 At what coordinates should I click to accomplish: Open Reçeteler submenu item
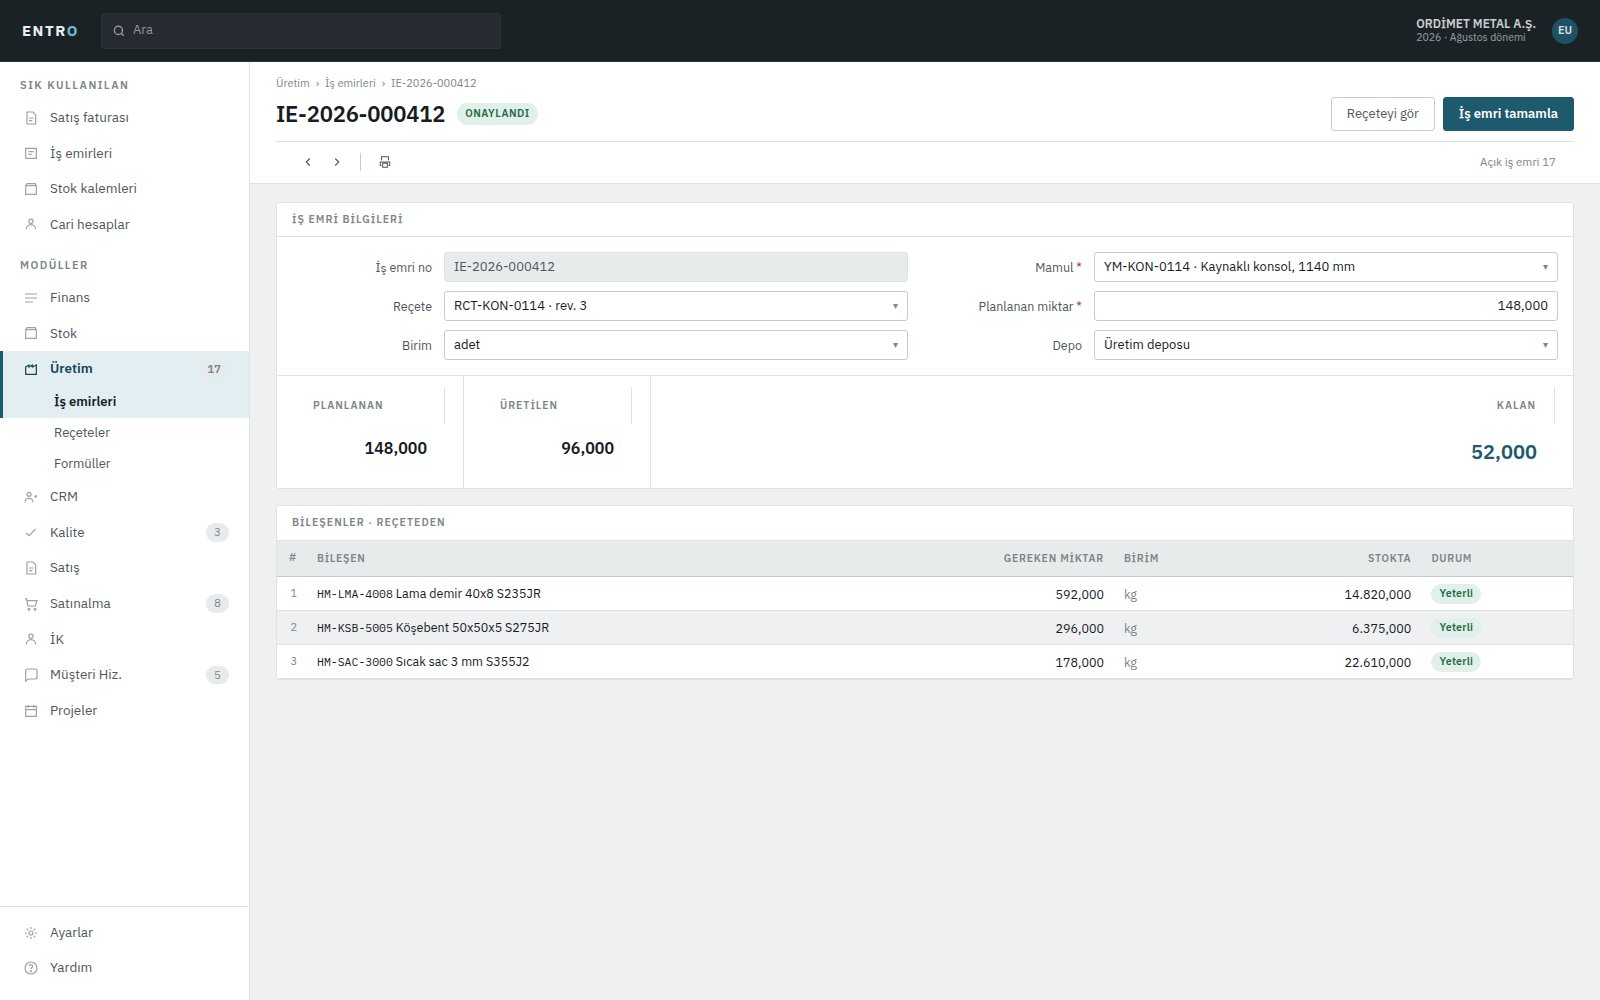(125, 433)
